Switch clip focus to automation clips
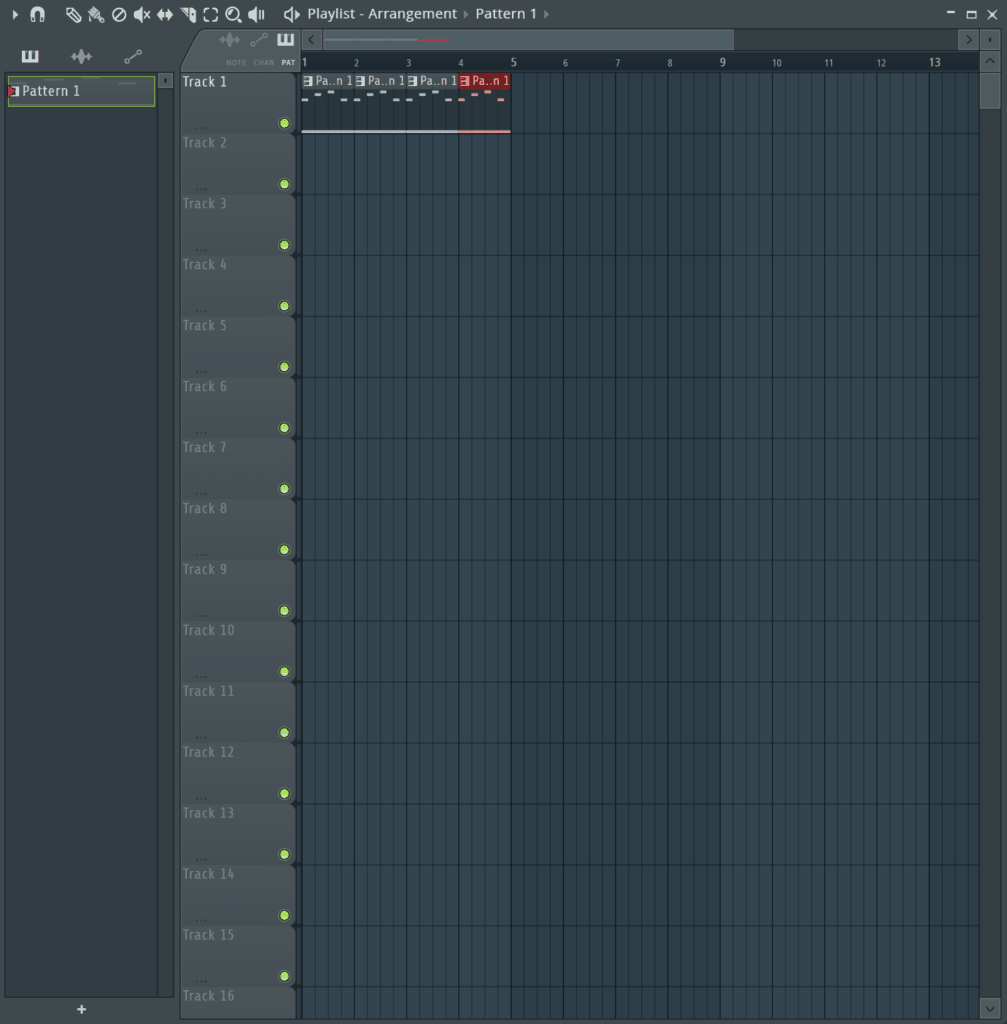Screen dimensions: 1007x1024 (259, 40)
